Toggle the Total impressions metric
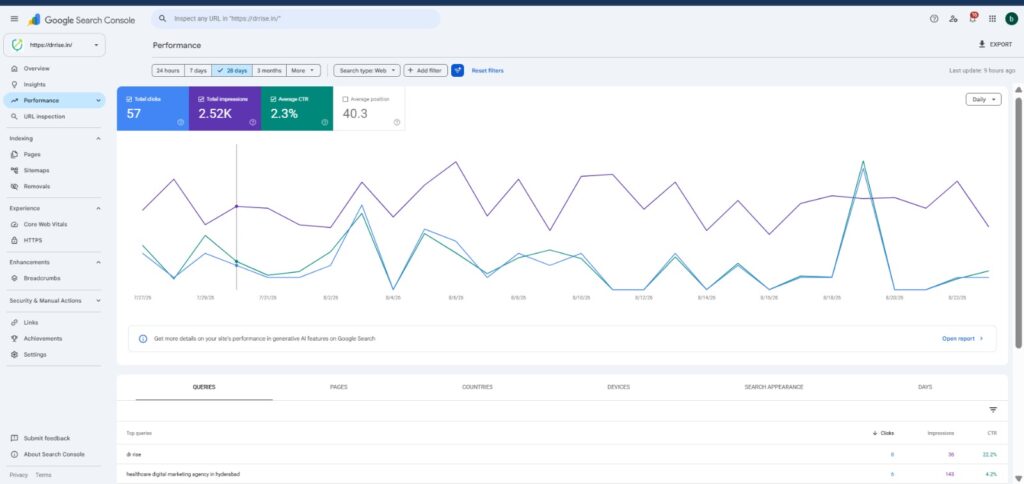 click(x=201, y=99)
